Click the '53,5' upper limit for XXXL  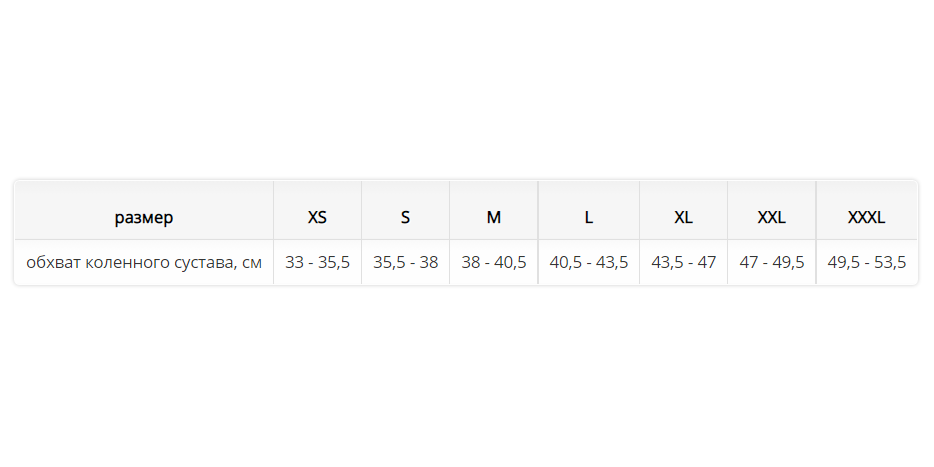(x=889, y=263)
